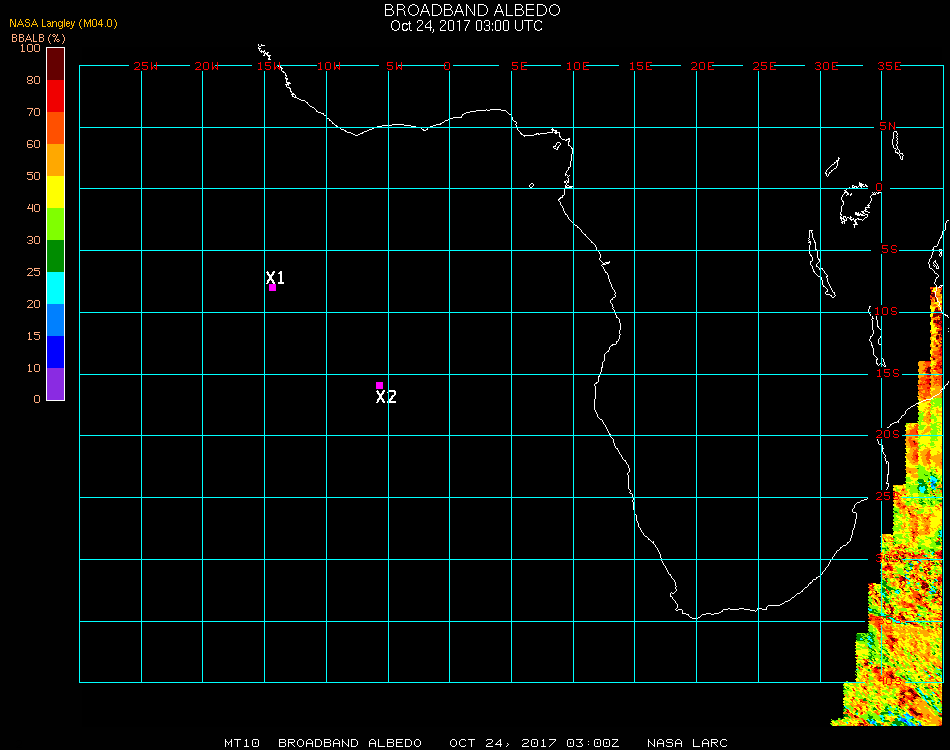
Task: Click the 35E longitude label
Action: pos(889,66)
